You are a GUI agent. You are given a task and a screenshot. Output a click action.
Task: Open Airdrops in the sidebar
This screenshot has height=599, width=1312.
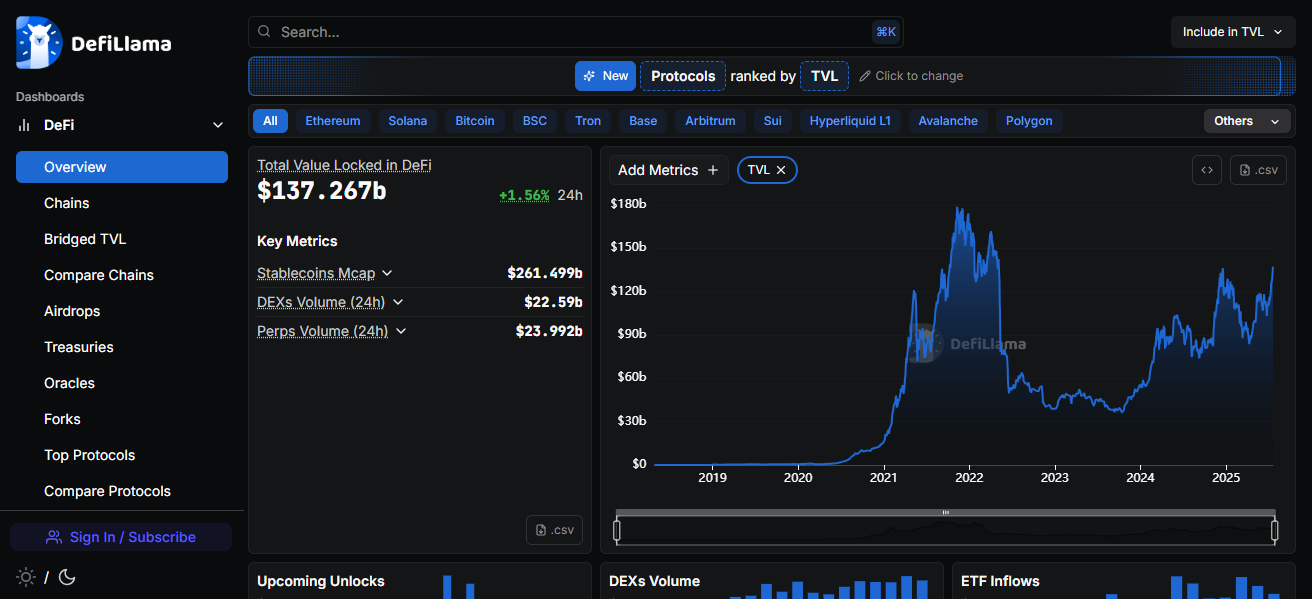(x=122, y=311)
